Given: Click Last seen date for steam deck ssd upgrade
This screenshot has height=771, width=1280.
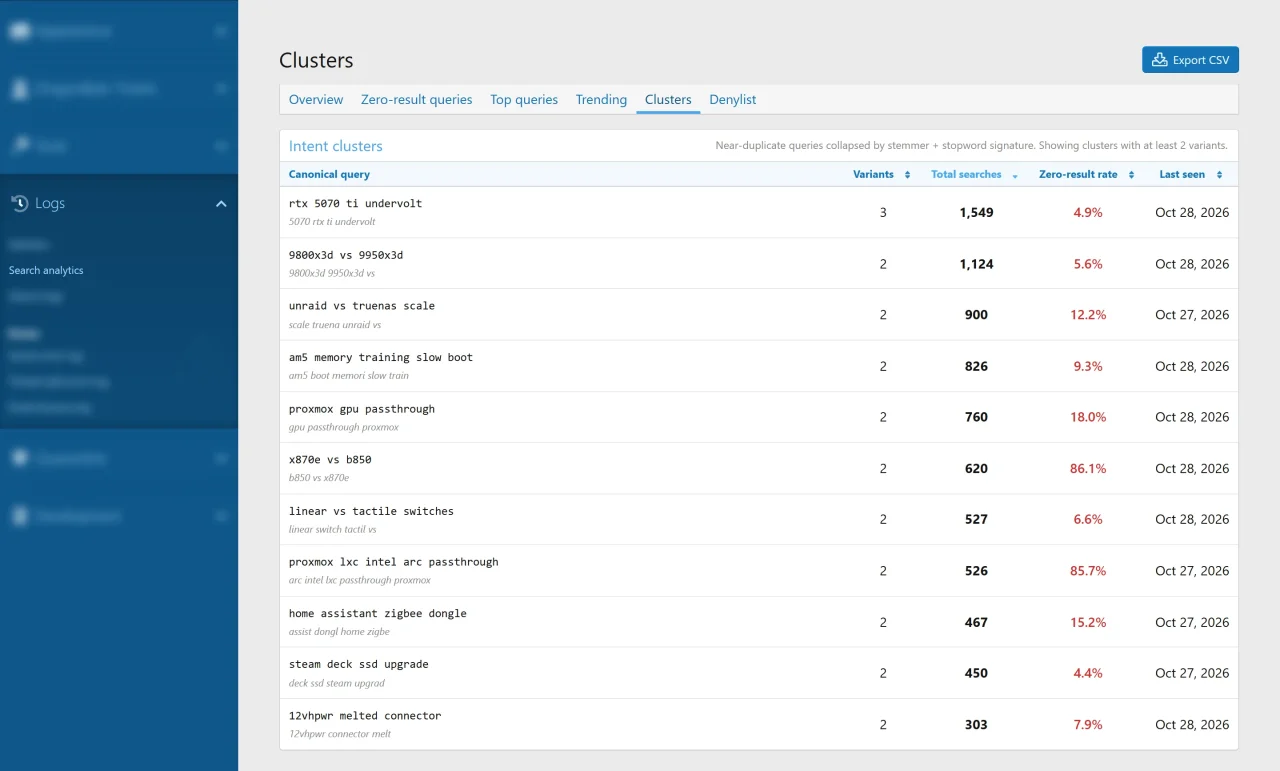Looking at the screenshot, I should tap(1192, 674).
